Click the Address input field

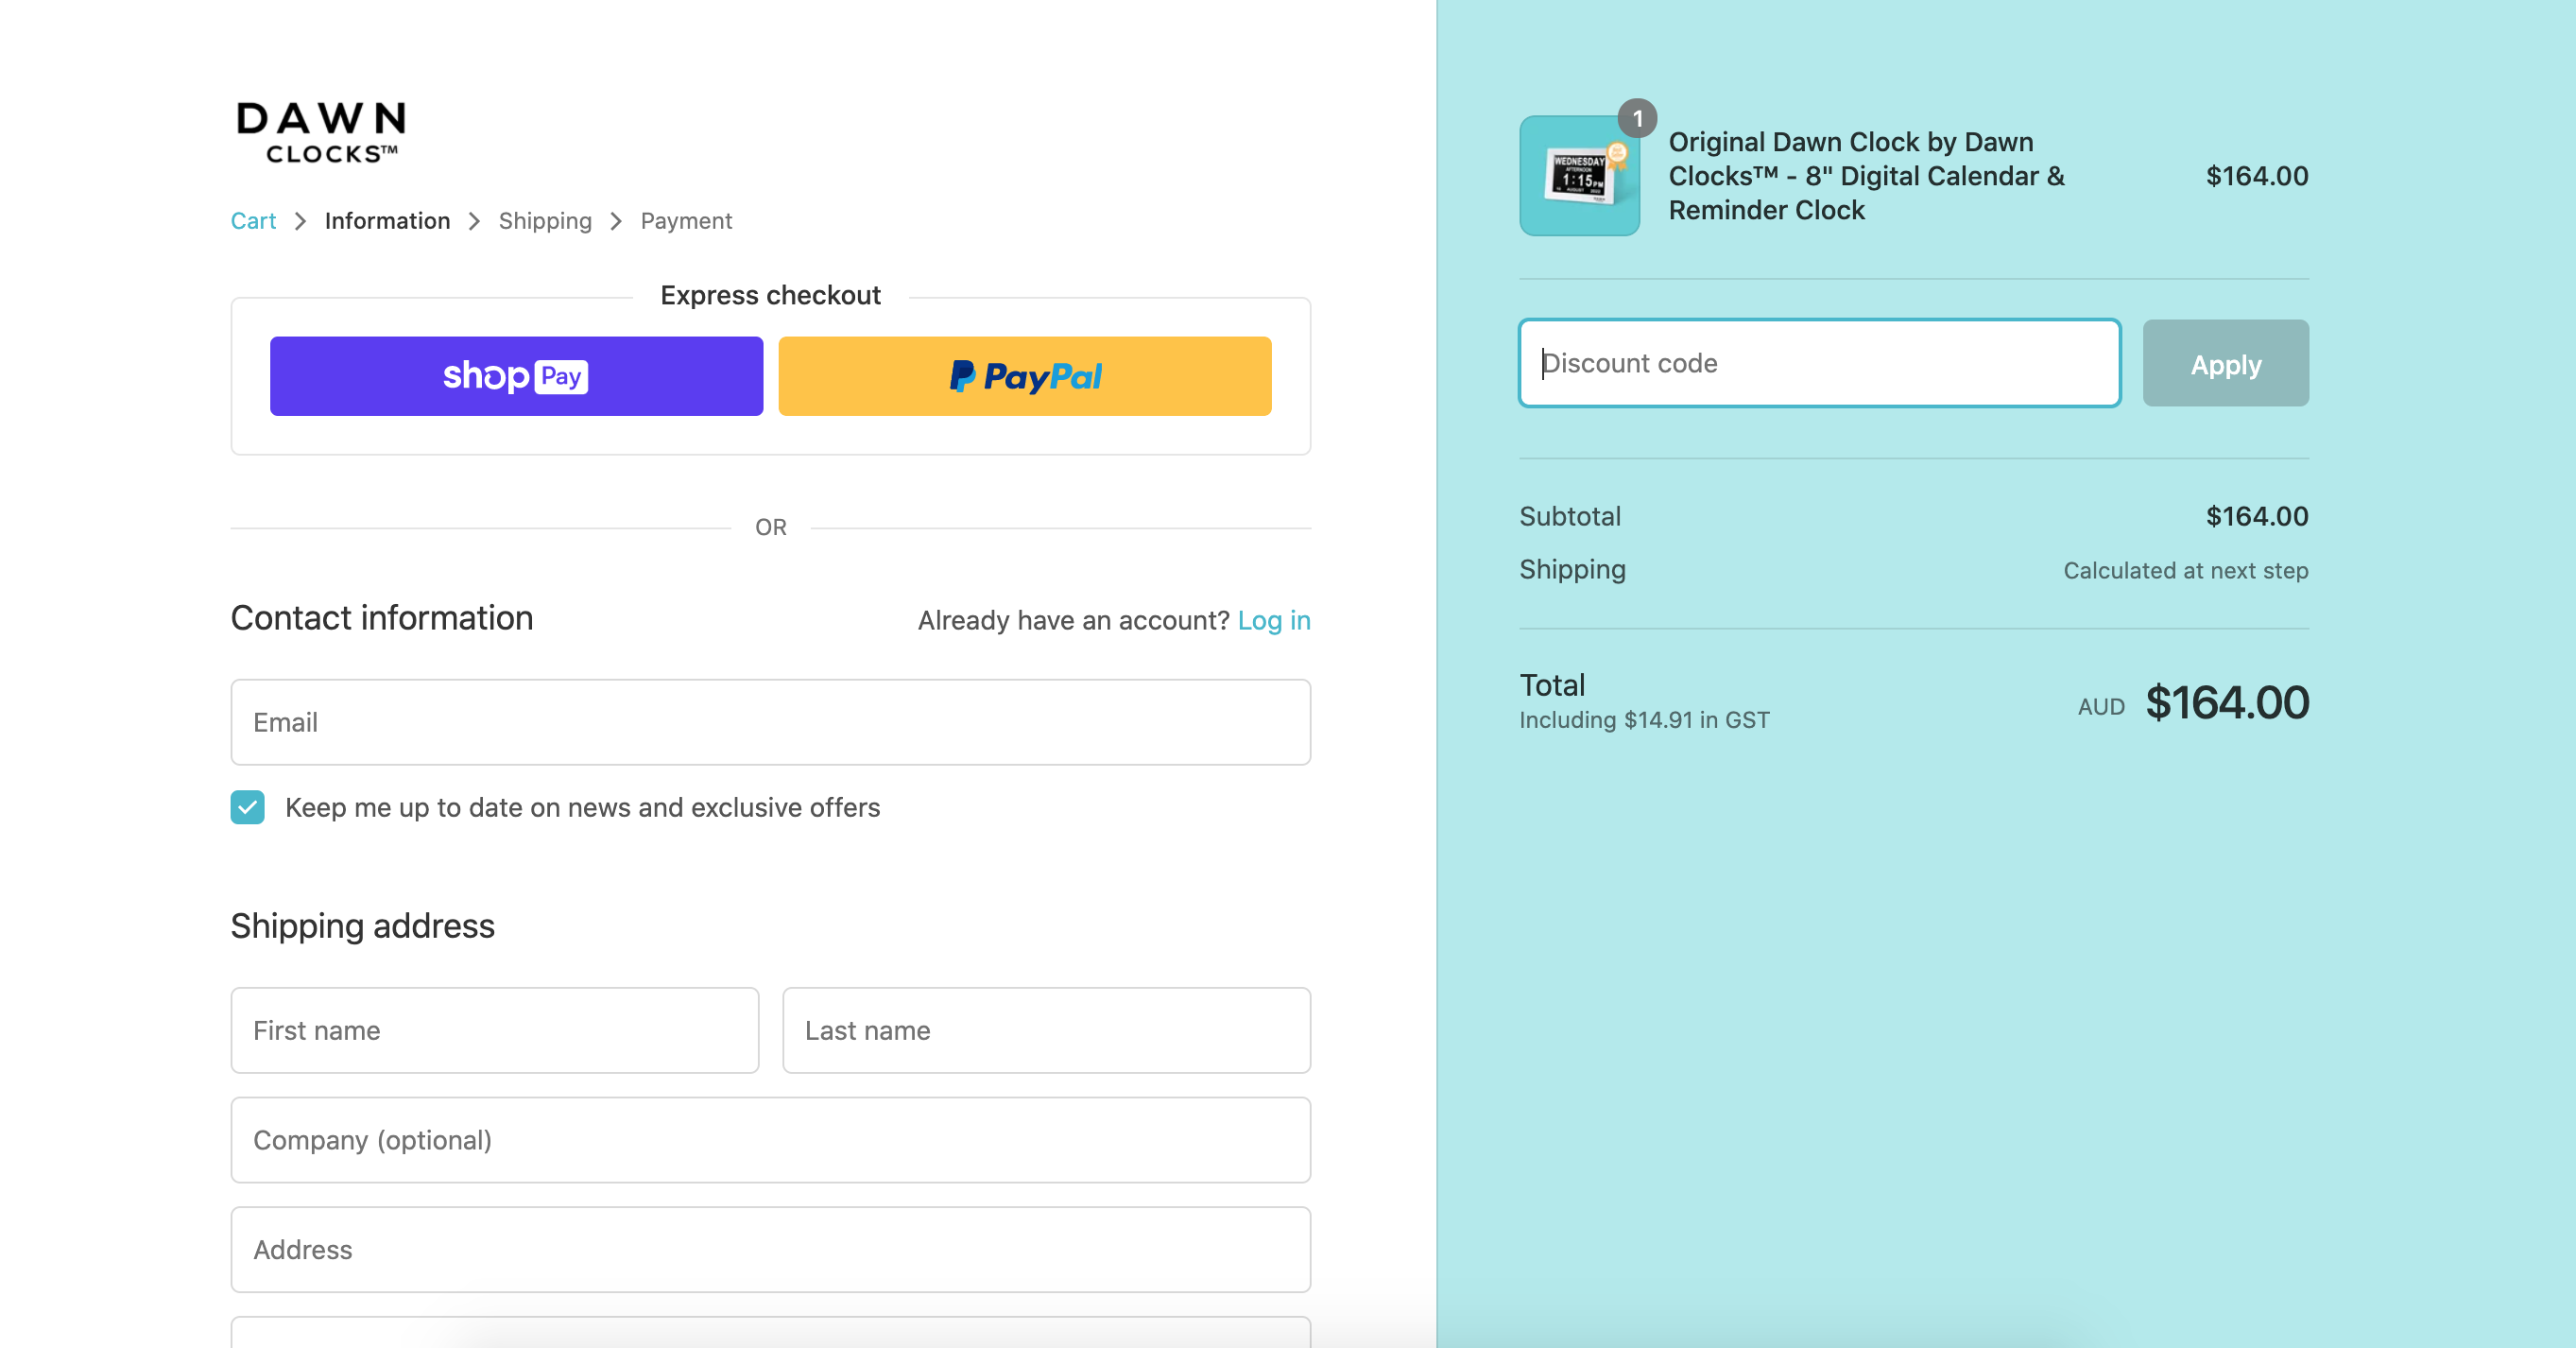[771, 1250]
